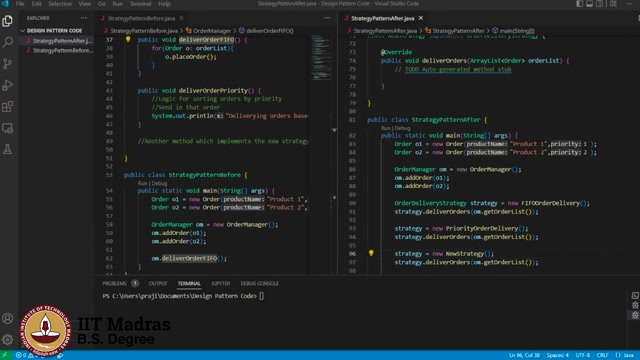The height and width of the screenshot is (360, 640).
Task: Click the minimap in left editor
Action: pyautogui.click(x=321, y=57)
